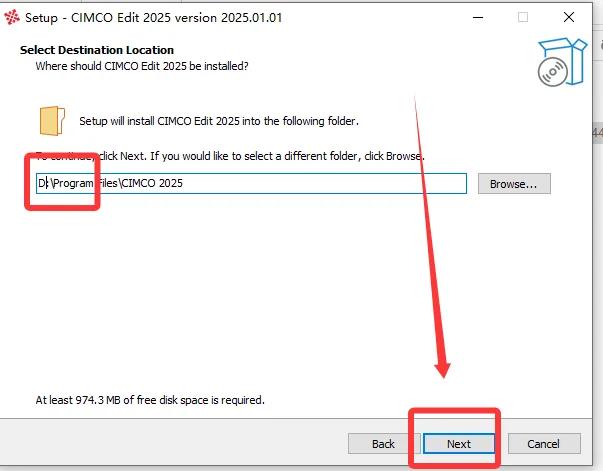This screenshot has width=603, height=471.
Task: Click the yellow folder icon
Action: [52, 121]
